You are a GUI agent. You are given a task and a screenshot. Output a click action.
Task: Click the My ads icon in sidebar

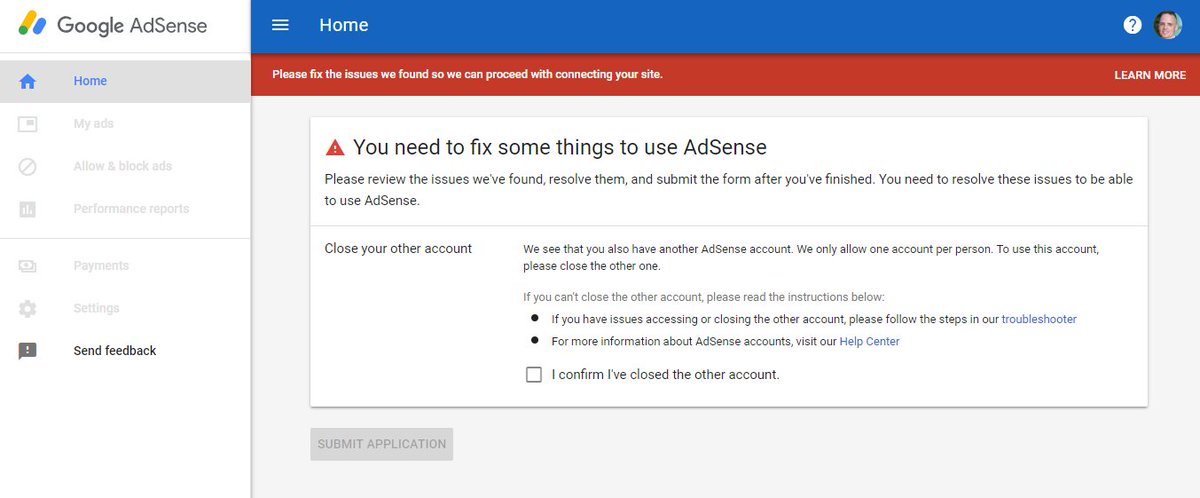pos(28,124)
